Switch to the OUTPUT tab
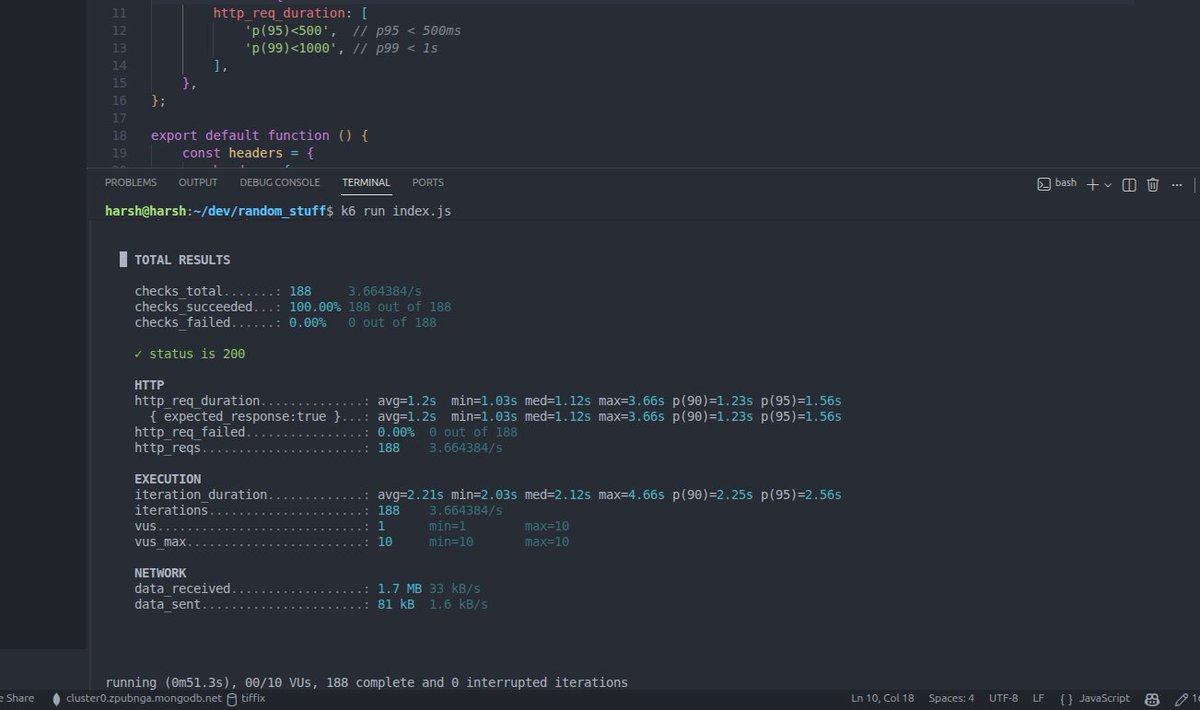The image size is (1200, 710). [198, 183]
